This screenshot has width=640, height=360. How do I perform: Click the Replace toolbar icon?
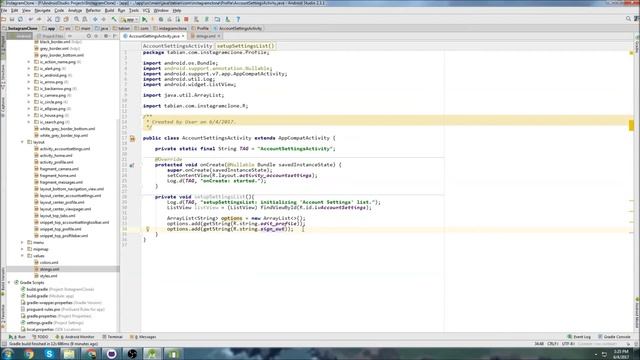pos(85,19)
